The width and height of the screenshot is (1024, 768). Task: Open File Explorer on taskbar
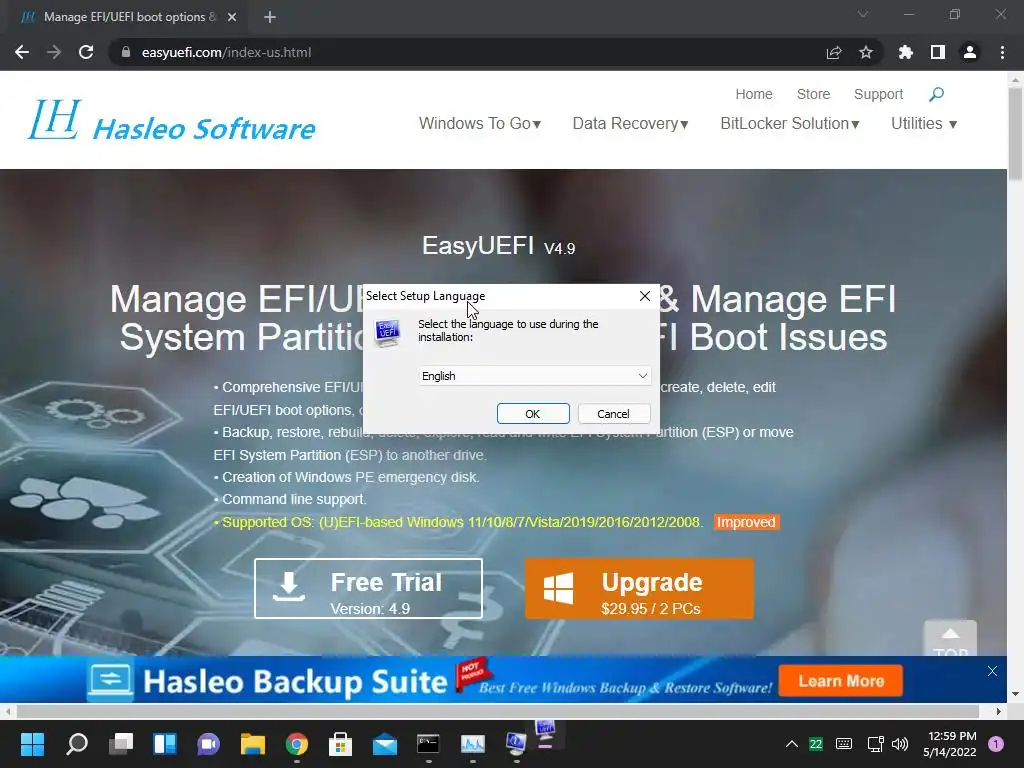(x=253, y=744)
